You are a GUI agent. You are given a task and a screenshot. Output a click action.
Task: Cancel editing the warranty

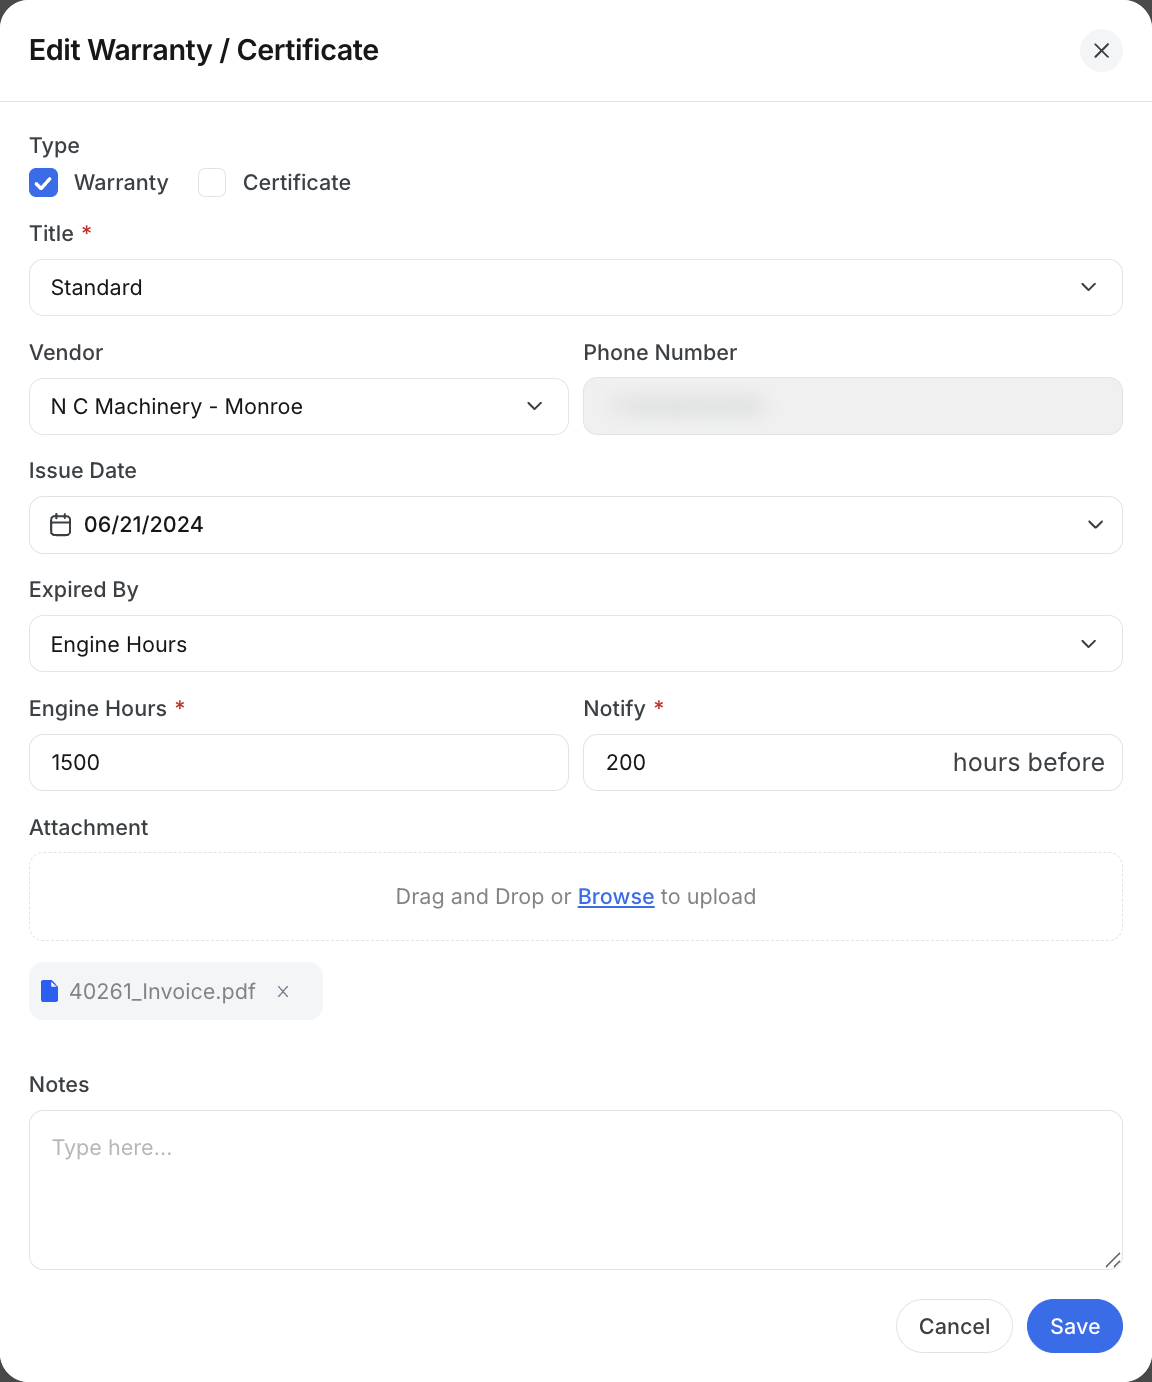[x=954, y=1326]
